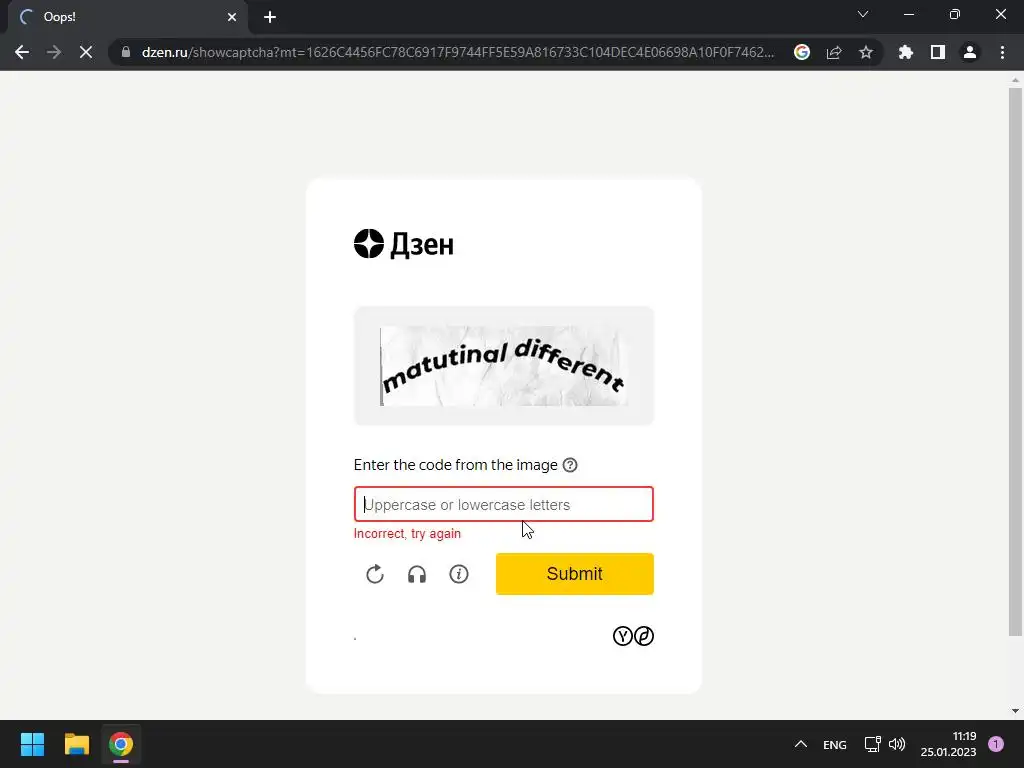Image resolution: width=1024 pixels, height=768 pixels.
Task: Open the volume tray icon
Action: coord(897,744)
